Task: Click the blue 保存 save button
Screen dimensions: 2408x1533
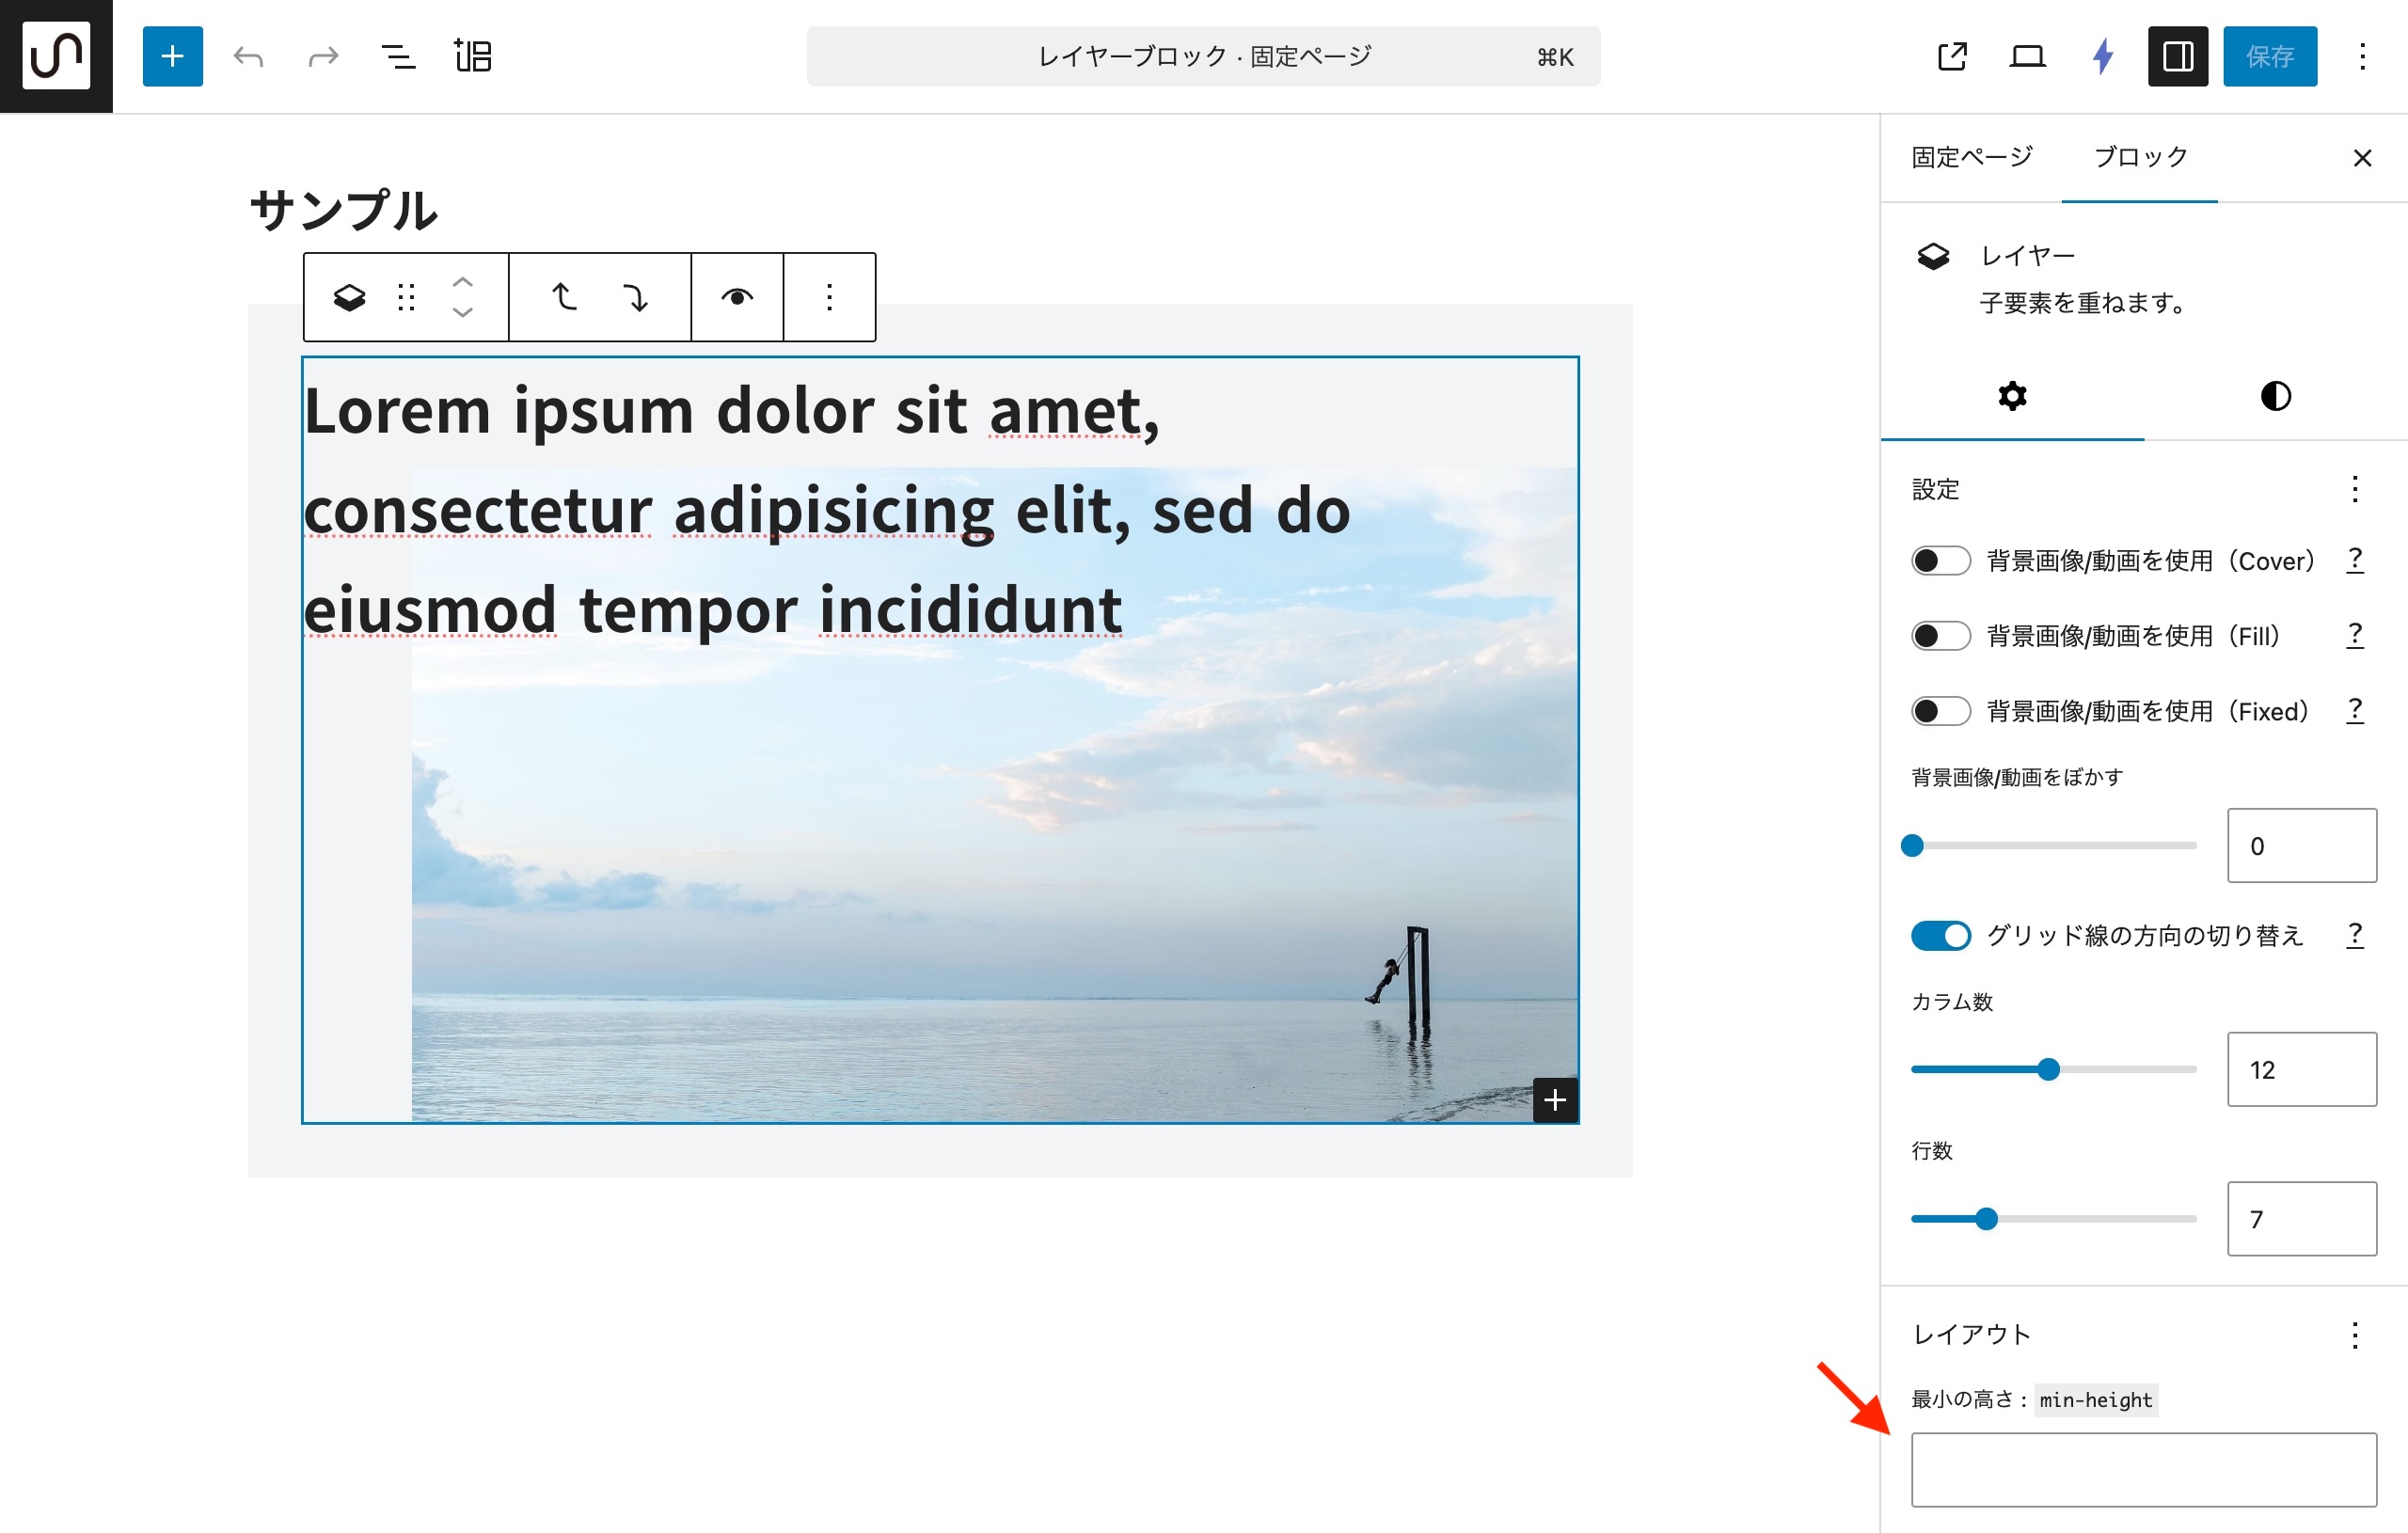Action: (x=2269, y=56)
